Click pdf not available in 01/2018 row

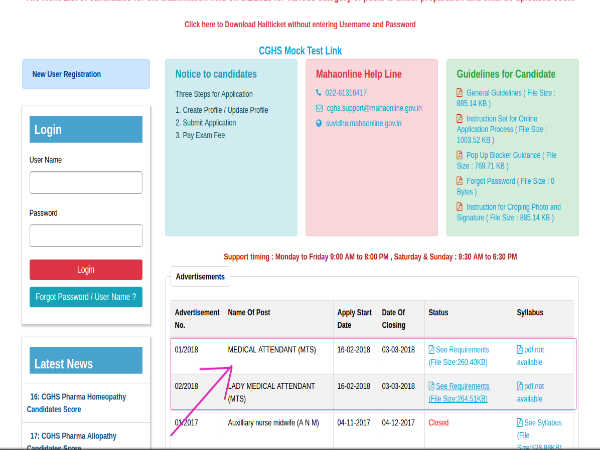(530, 356)
